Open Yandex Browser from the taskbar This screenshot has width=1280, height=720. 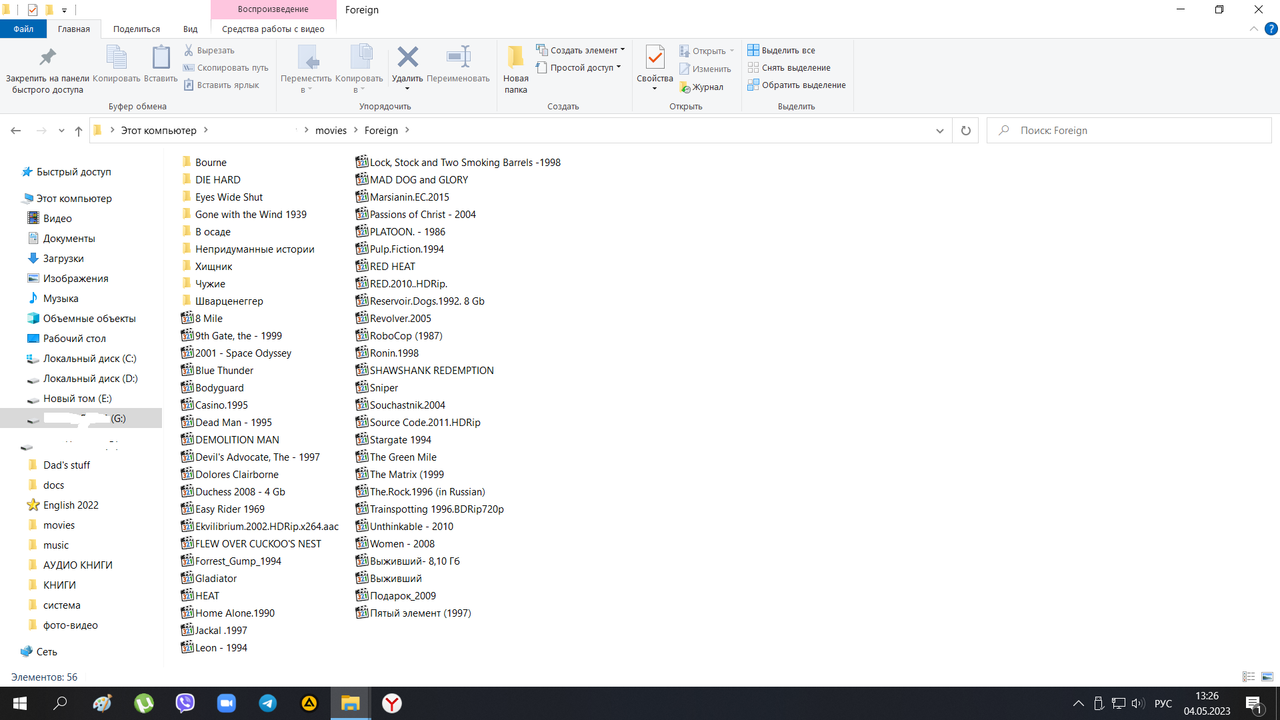tap(392, 703)
